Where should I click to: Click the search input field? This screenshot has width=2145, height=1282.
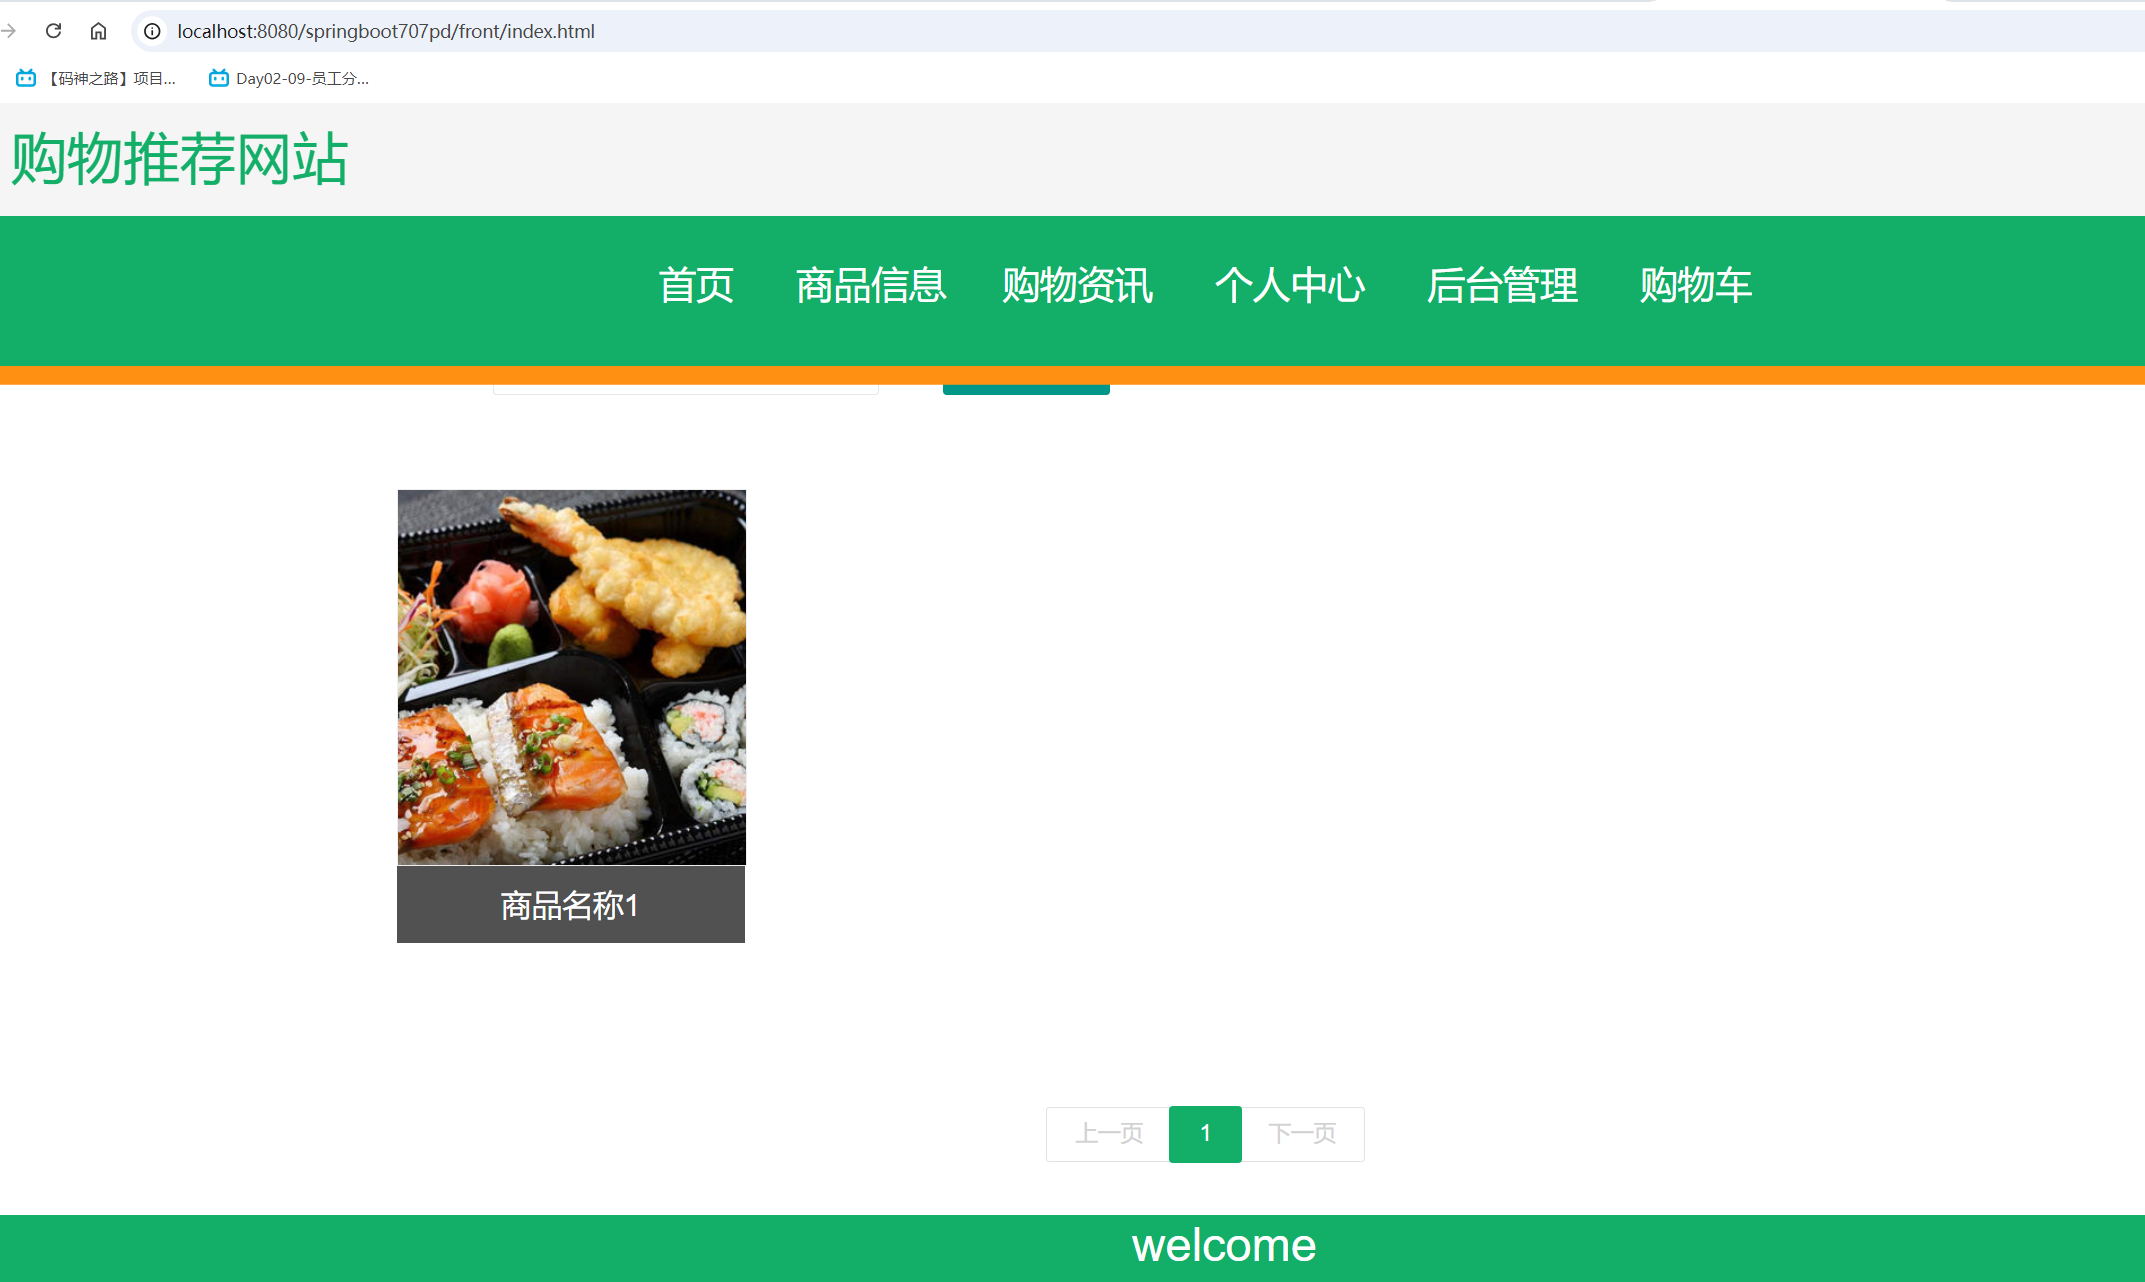pyautogui.click(x=685, y=388)
